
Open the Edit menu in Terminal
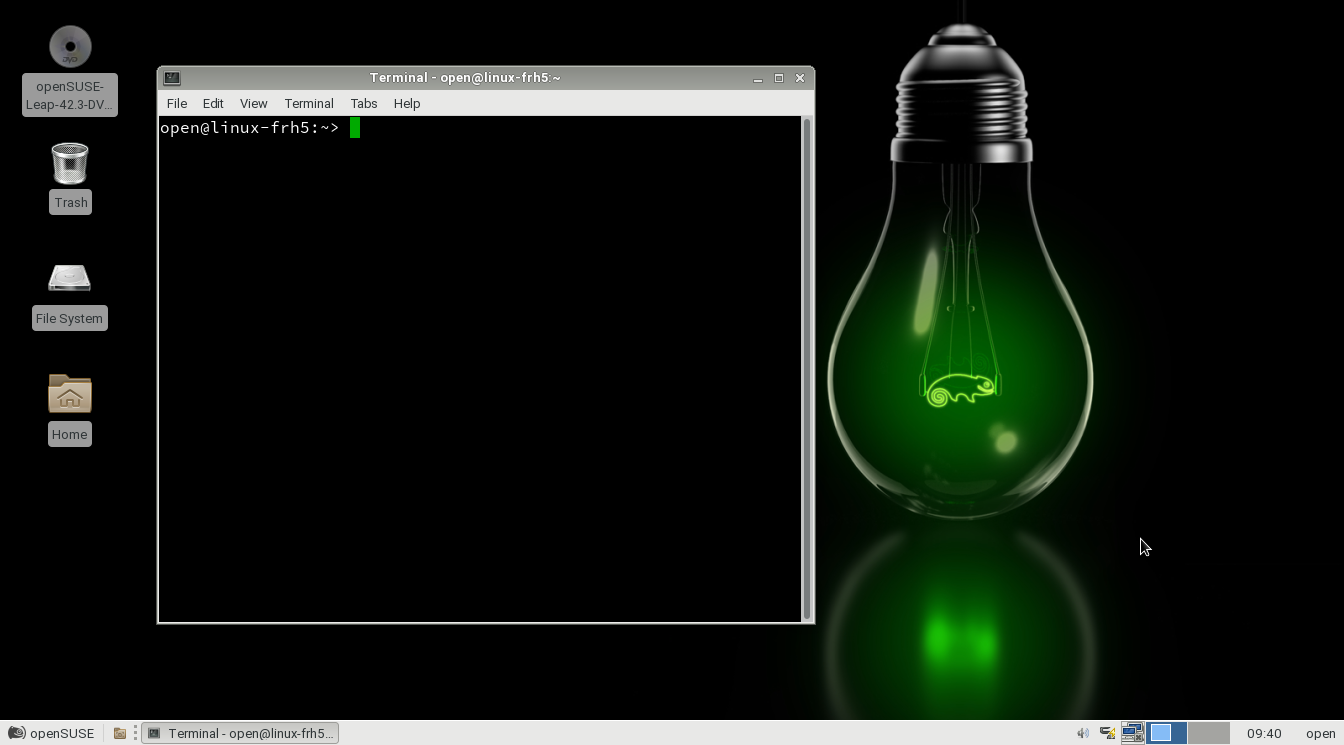(x=213, y=103)
